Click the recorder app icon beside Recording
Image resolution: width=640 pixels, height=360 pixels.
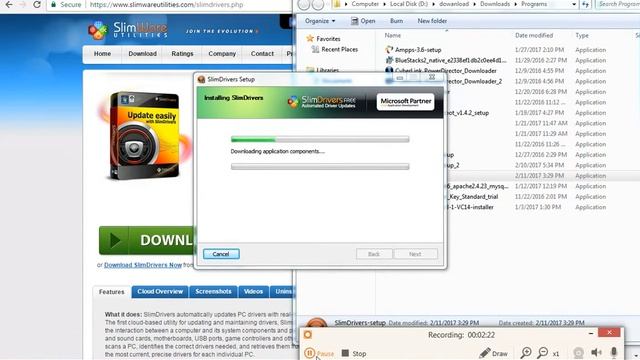(308, 335)
